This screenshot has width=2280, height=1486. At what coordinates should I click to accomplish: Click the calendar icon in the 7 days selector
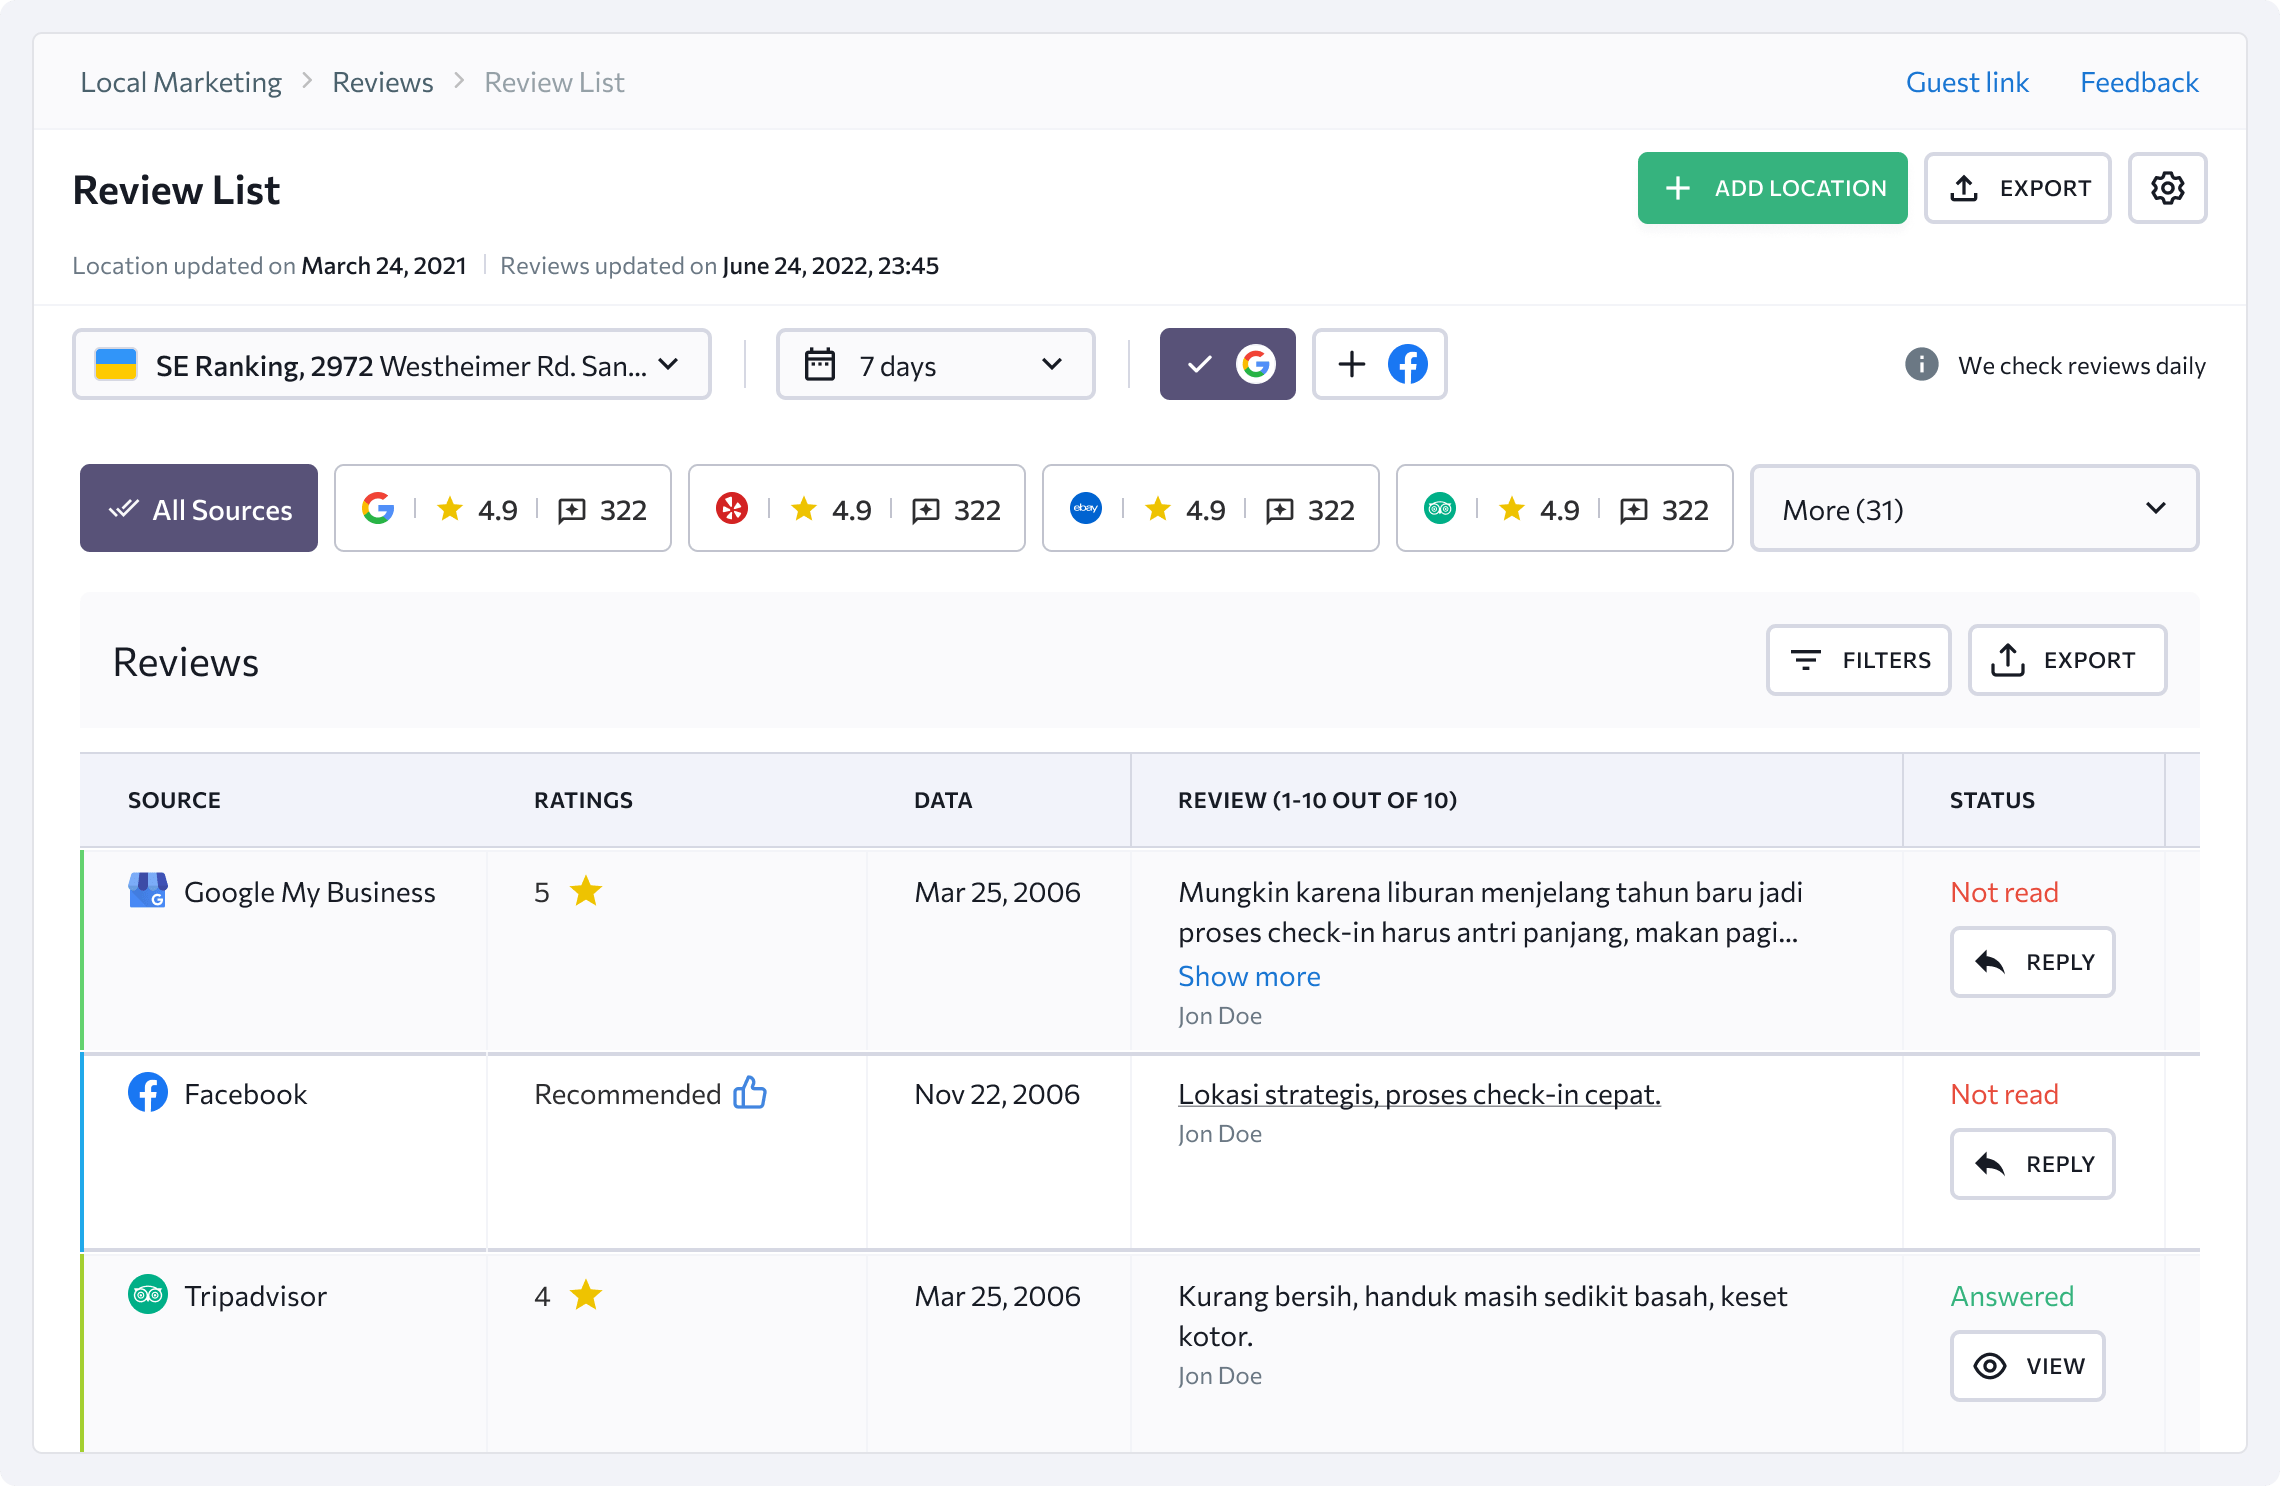[820, 365]
